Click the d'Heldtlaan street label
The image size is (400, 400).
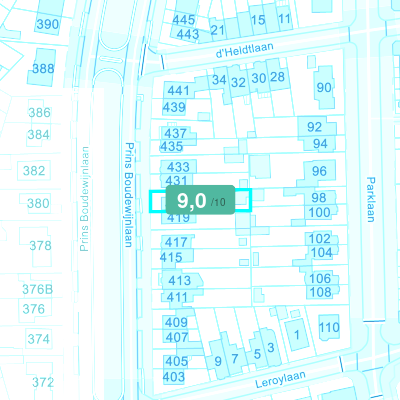pyautogui.click(x=245, y=50)
